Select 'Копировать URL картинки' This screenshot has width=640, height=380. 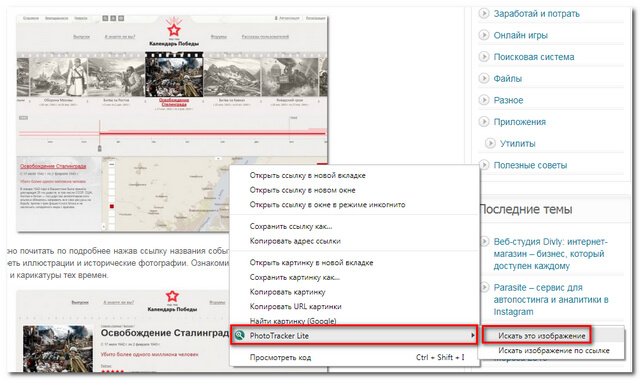(x=296, y=307)
